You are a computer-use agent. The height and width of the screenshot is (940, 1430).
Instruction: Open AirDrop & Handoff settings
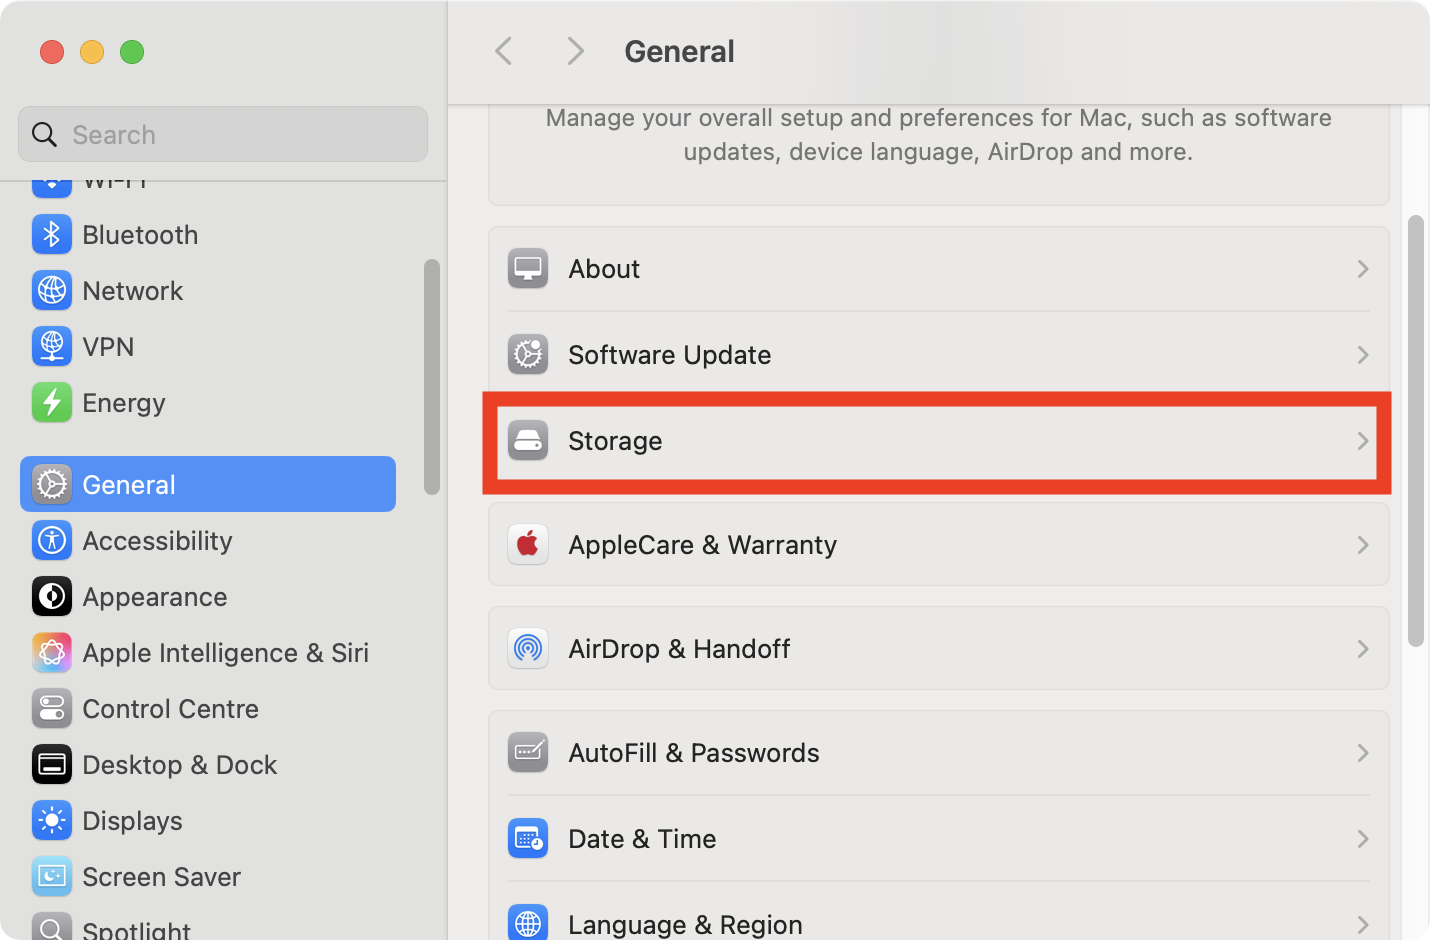coord(938,648)
